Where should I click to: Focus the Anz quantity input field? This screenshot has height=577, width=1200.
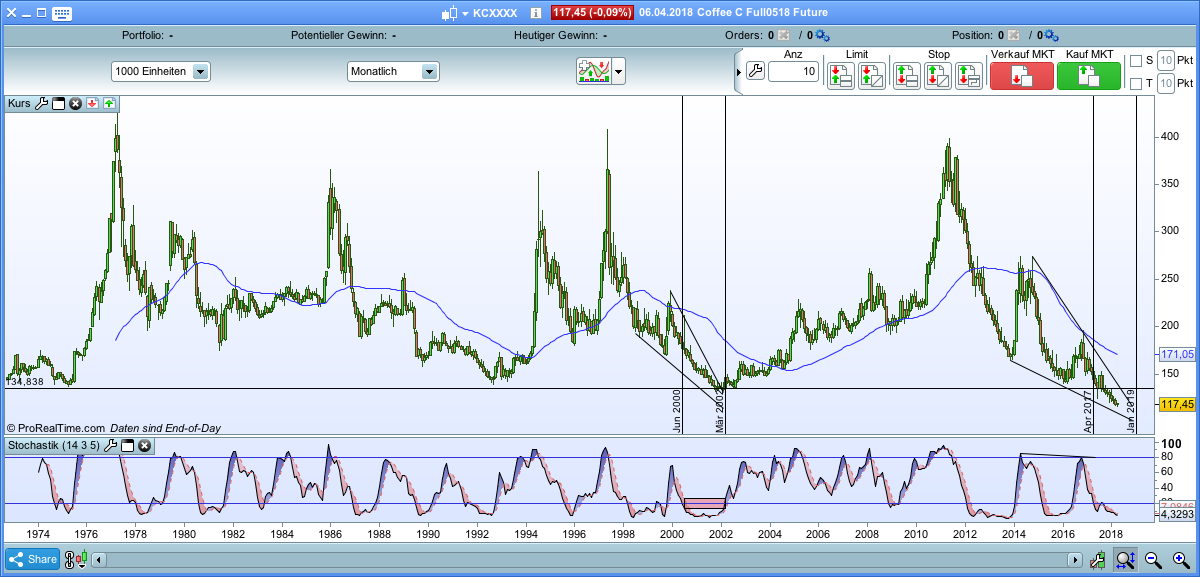[x=794, y=72]
